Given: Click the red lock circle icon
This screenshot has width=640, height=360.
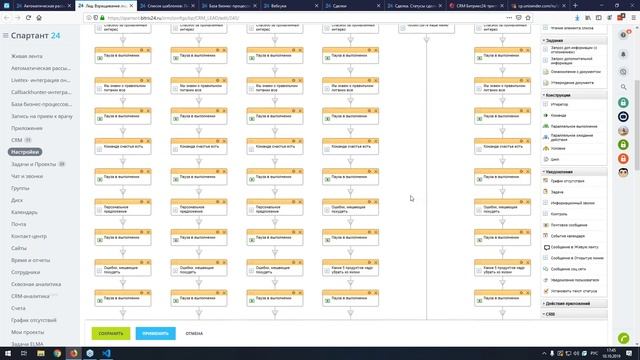Looking at the screenshot, I should tap(623, 159).
